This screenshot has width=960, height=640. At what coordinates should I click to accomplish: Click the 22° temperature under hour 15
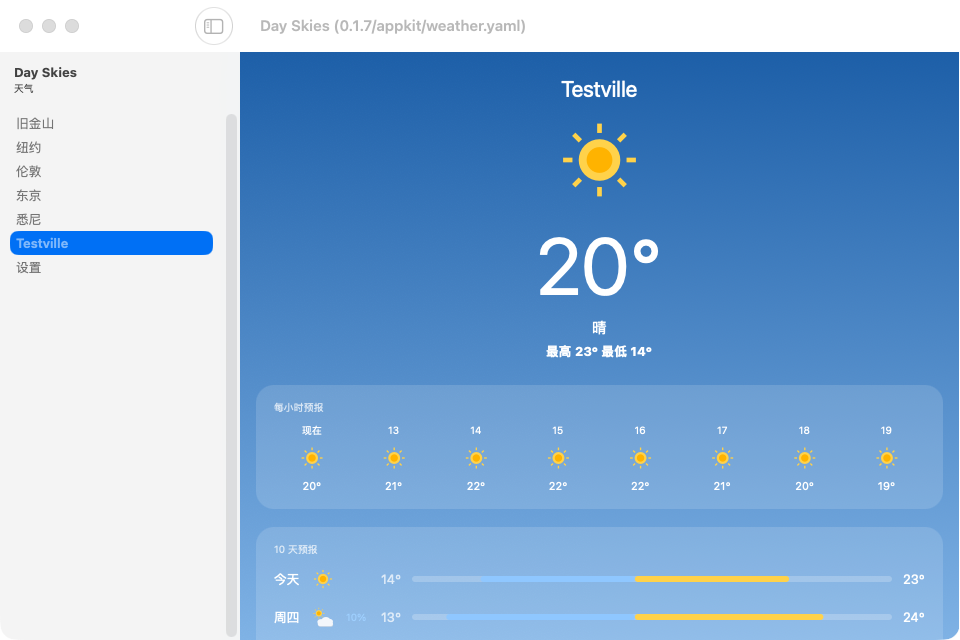(x=558, y=486)
